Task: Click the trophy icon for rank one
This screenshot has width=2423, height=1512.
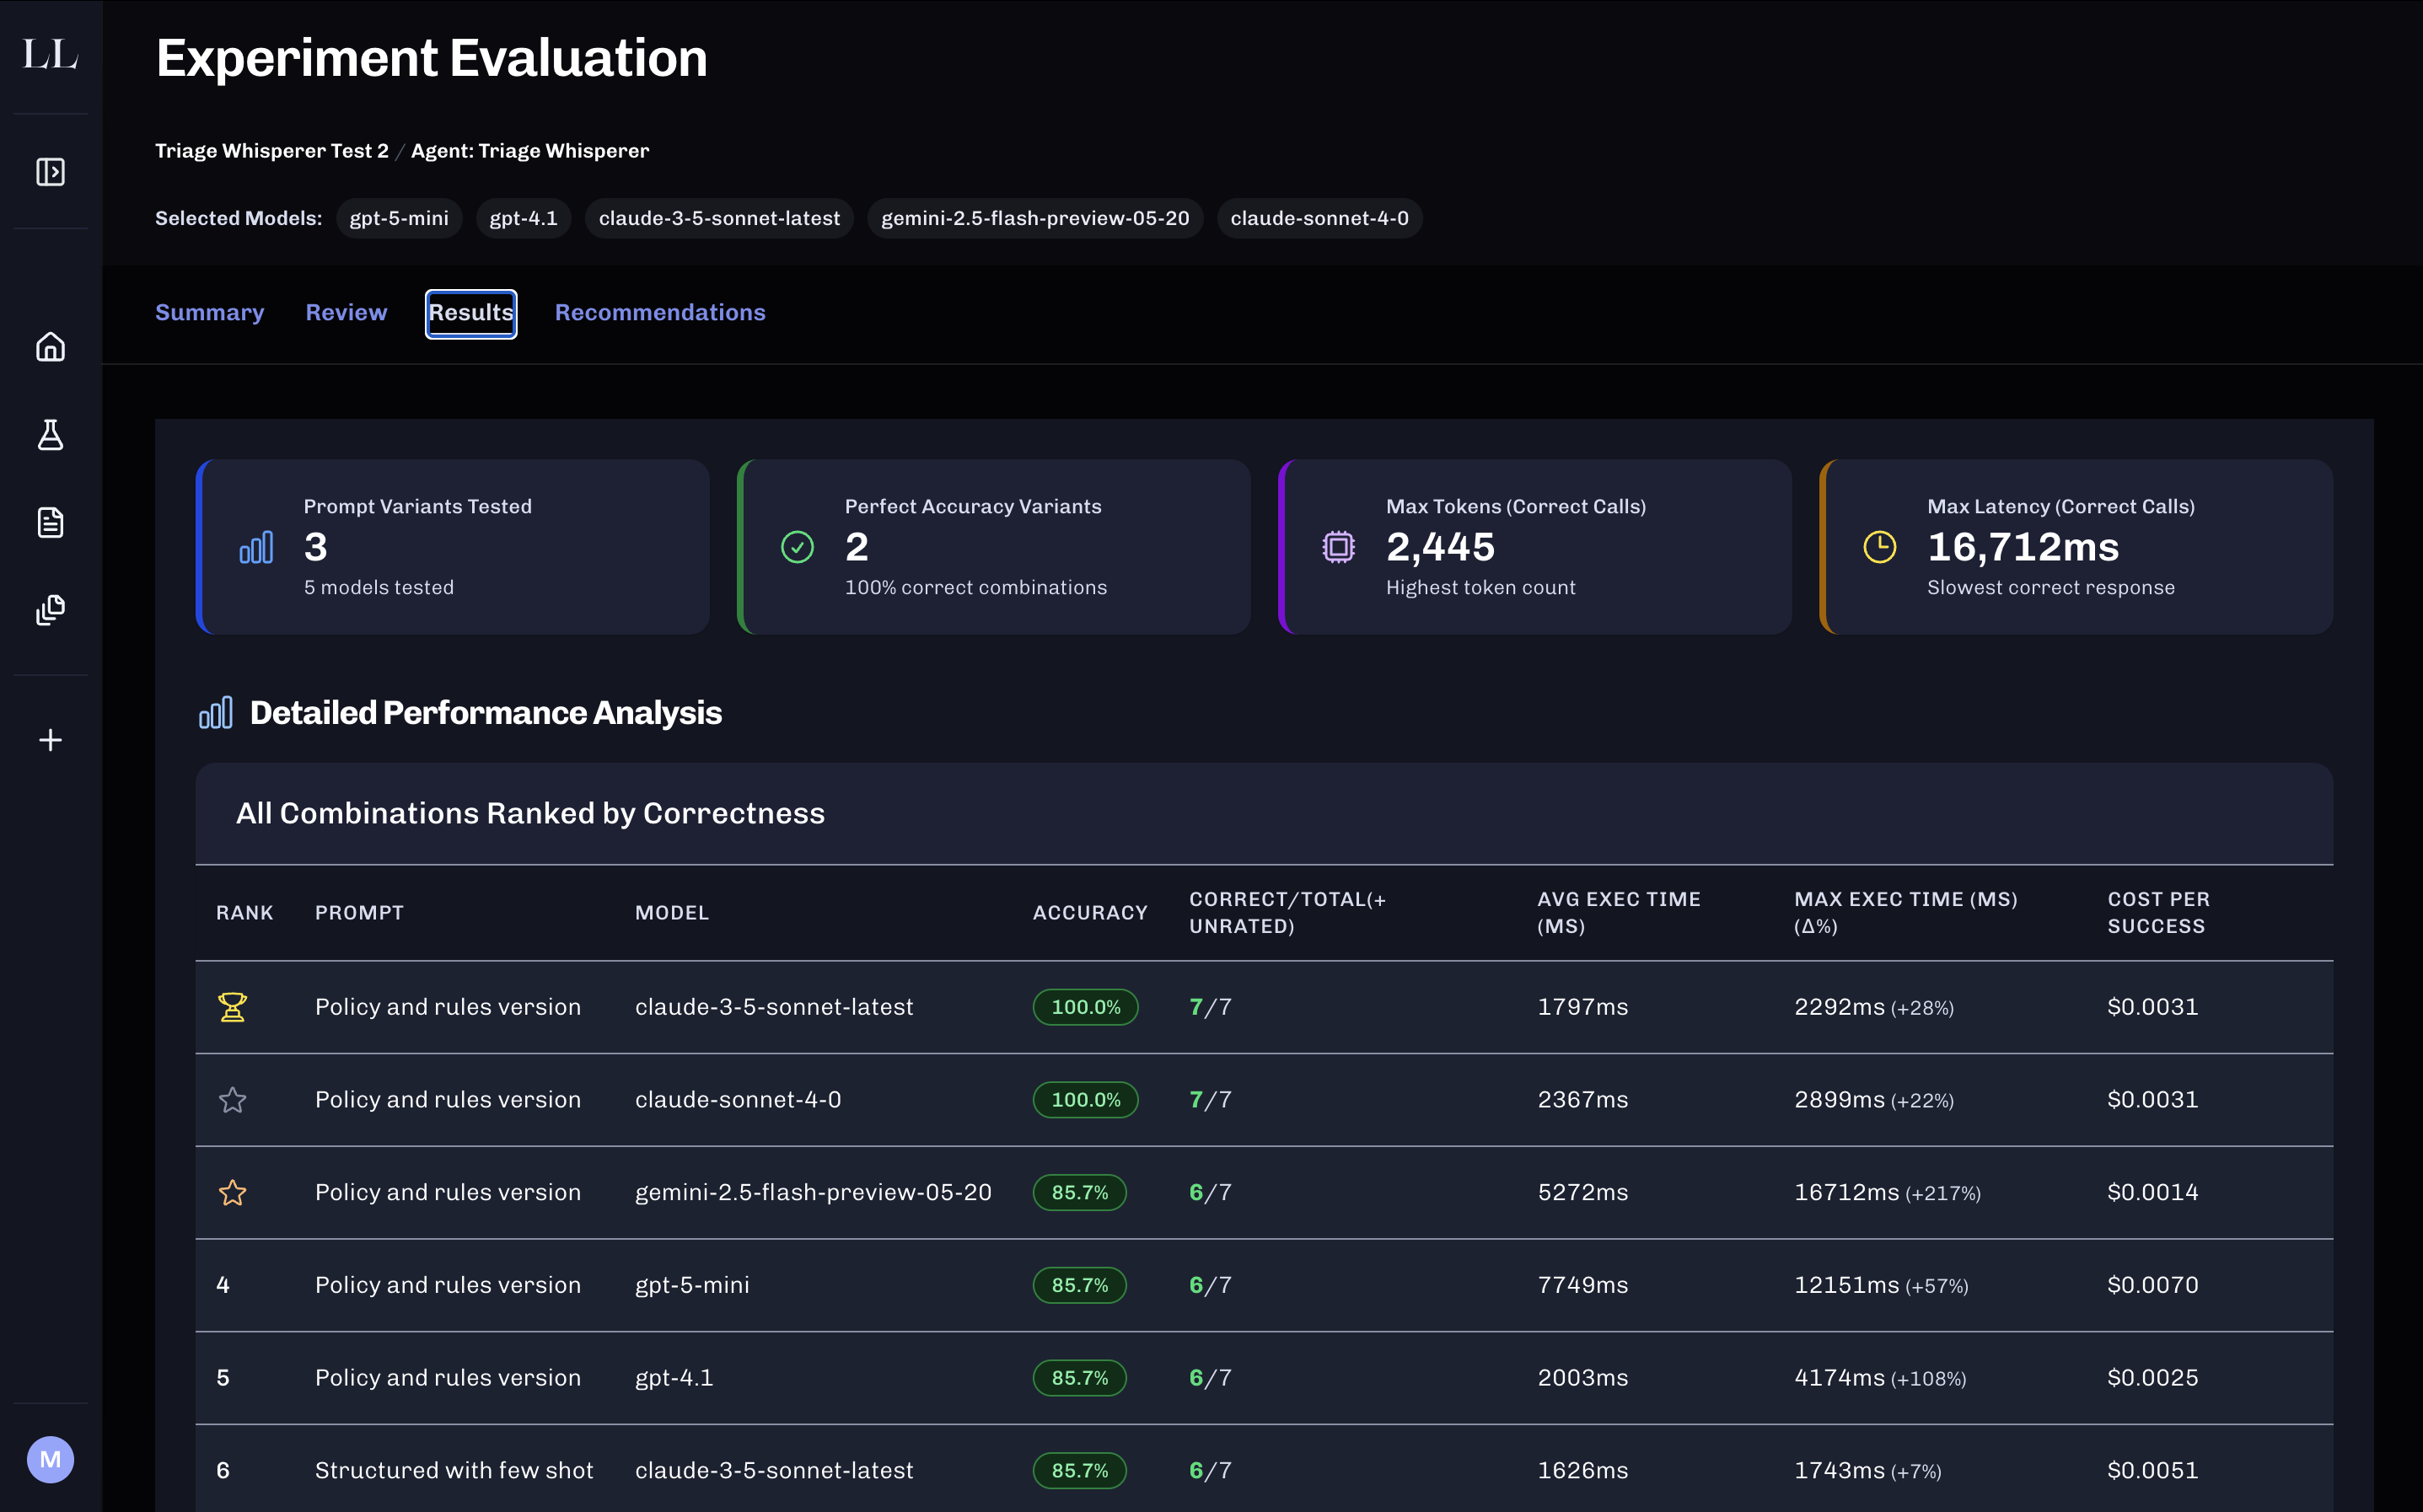Action: pyautogui.click(x=232, y=1007)
